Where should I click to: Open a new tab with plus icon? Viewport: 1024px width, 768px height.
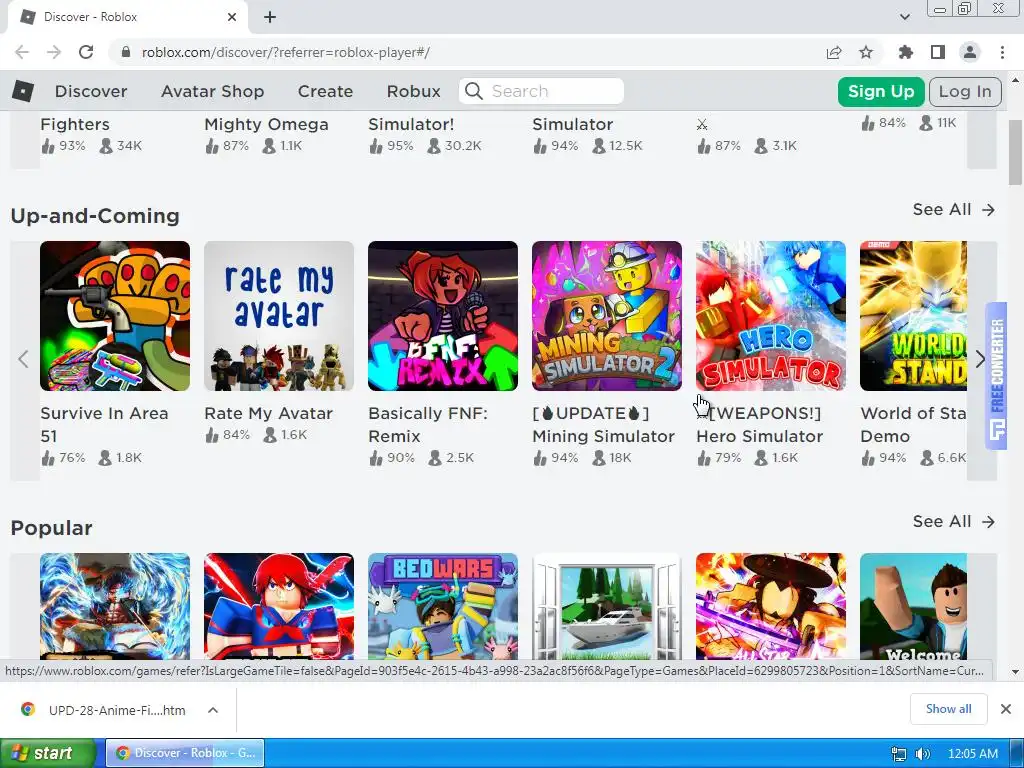270,18
